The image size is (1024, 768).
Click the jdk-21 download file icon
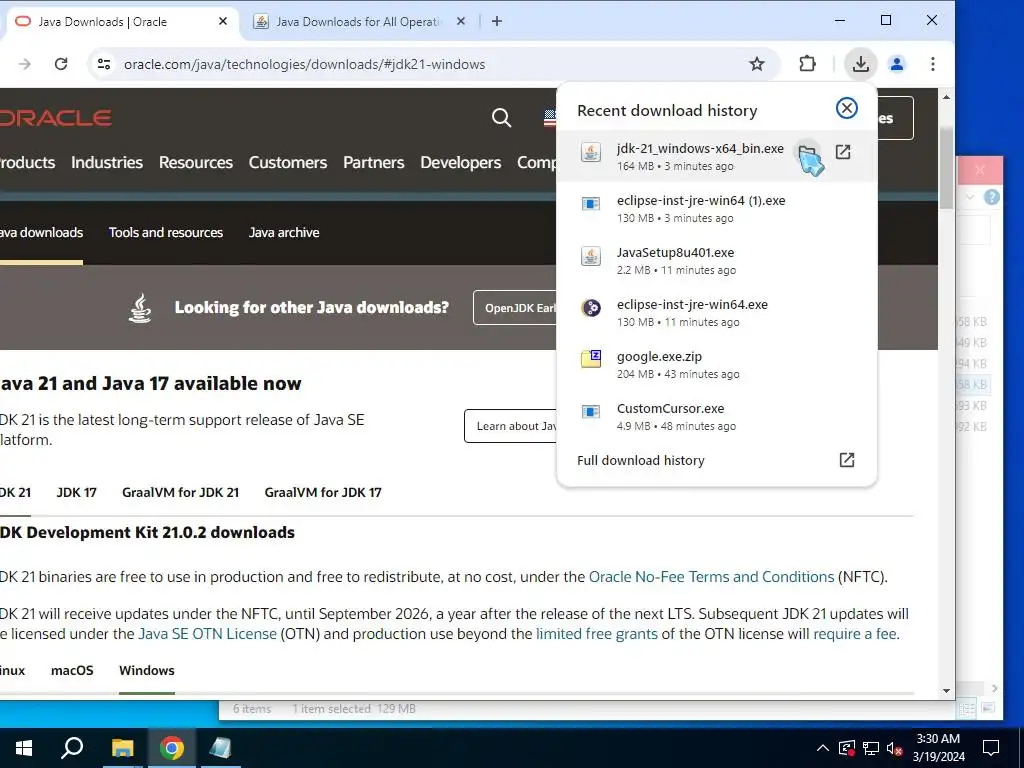click(591, 152)
